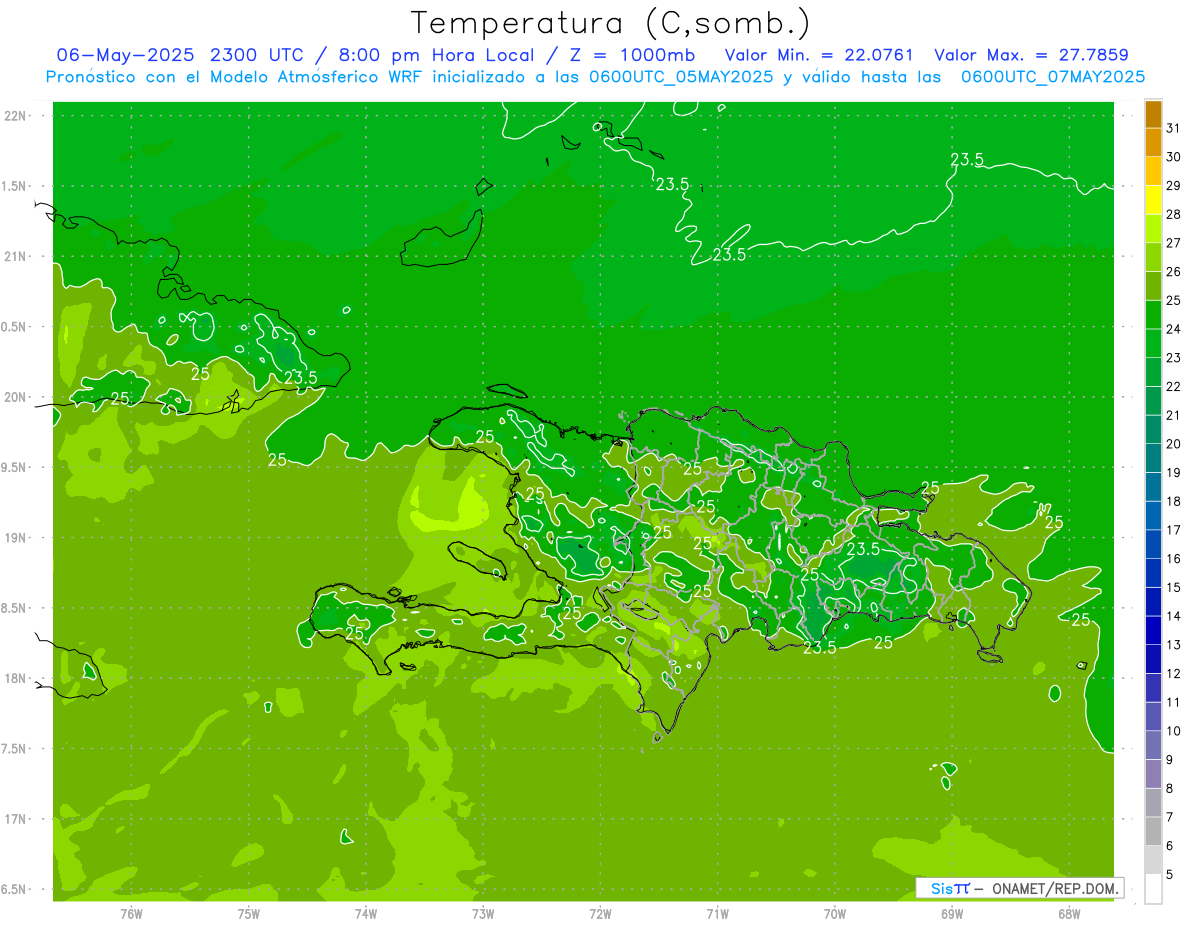Screen dimensions: 1200x927
Task: Click the 69W longitude label
Action: click(952, 914)
